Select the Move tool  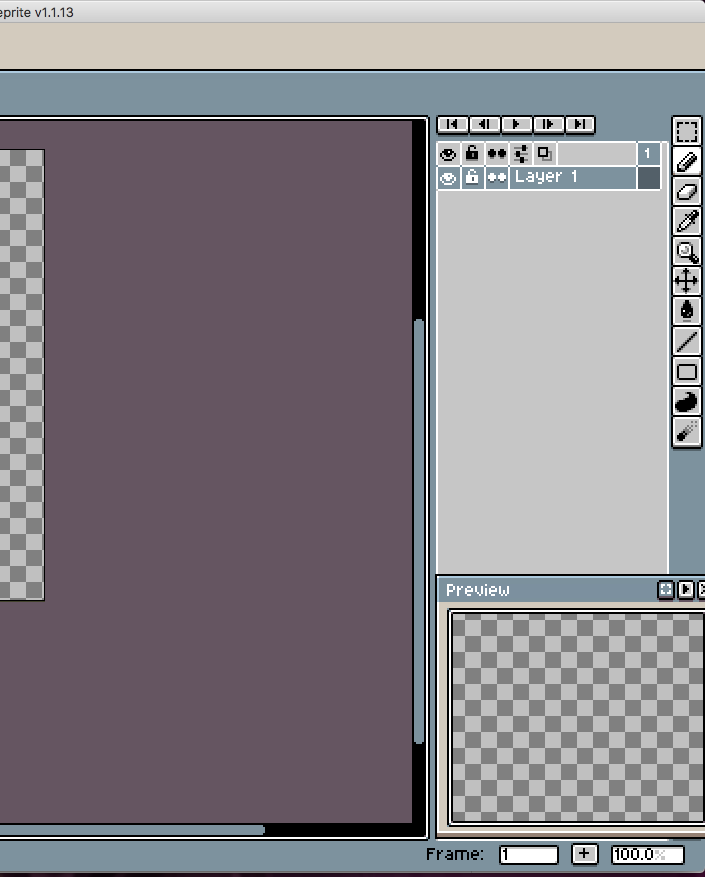click(x=687, y=281)
